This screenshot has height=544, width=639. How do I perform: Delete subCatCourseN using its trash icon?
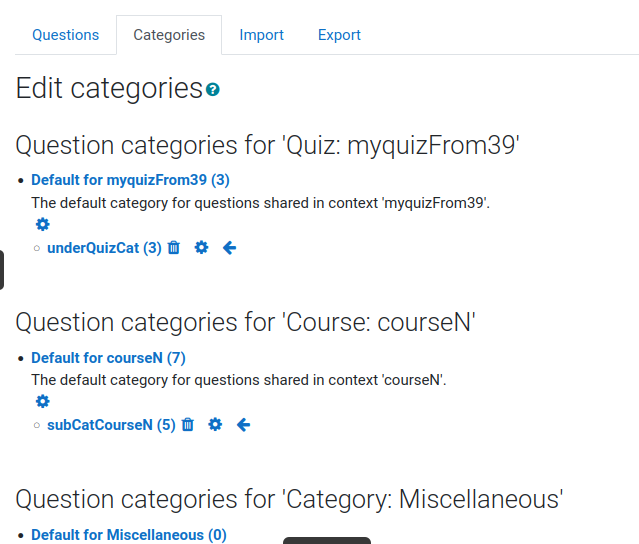188,425
